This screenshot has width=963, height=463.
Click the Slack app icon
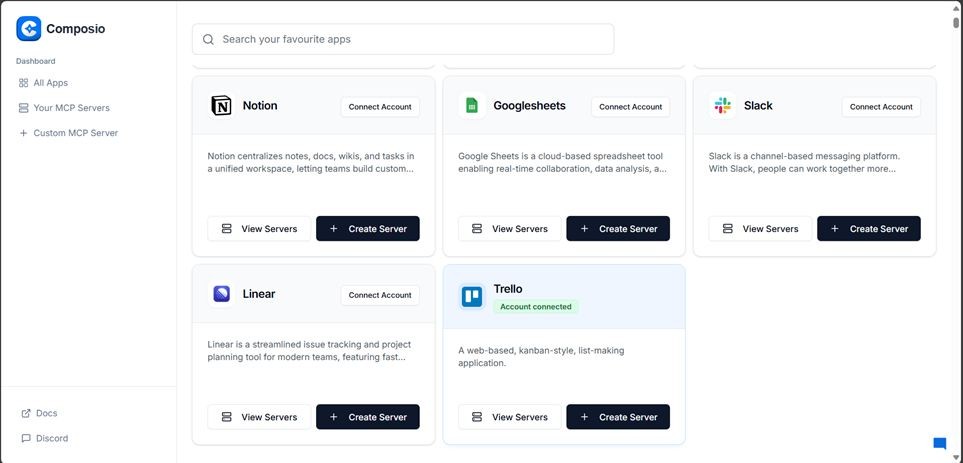[x=722, y=106]
